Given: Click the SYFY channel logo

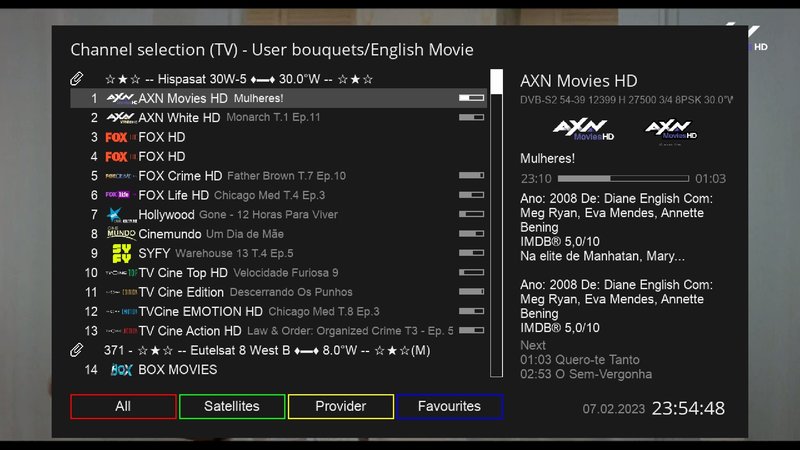Looking at the screenshot, I should (x=121, y=253).
